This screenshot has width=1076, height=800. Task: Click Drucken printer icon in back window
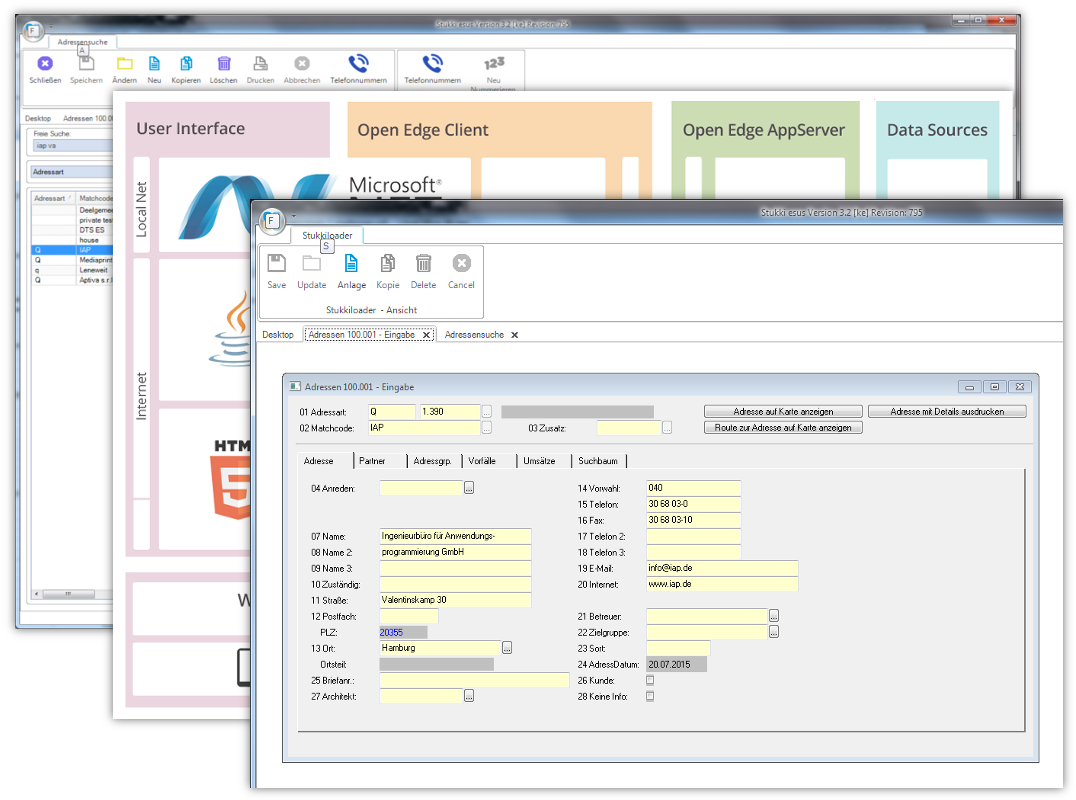point(261,64)
